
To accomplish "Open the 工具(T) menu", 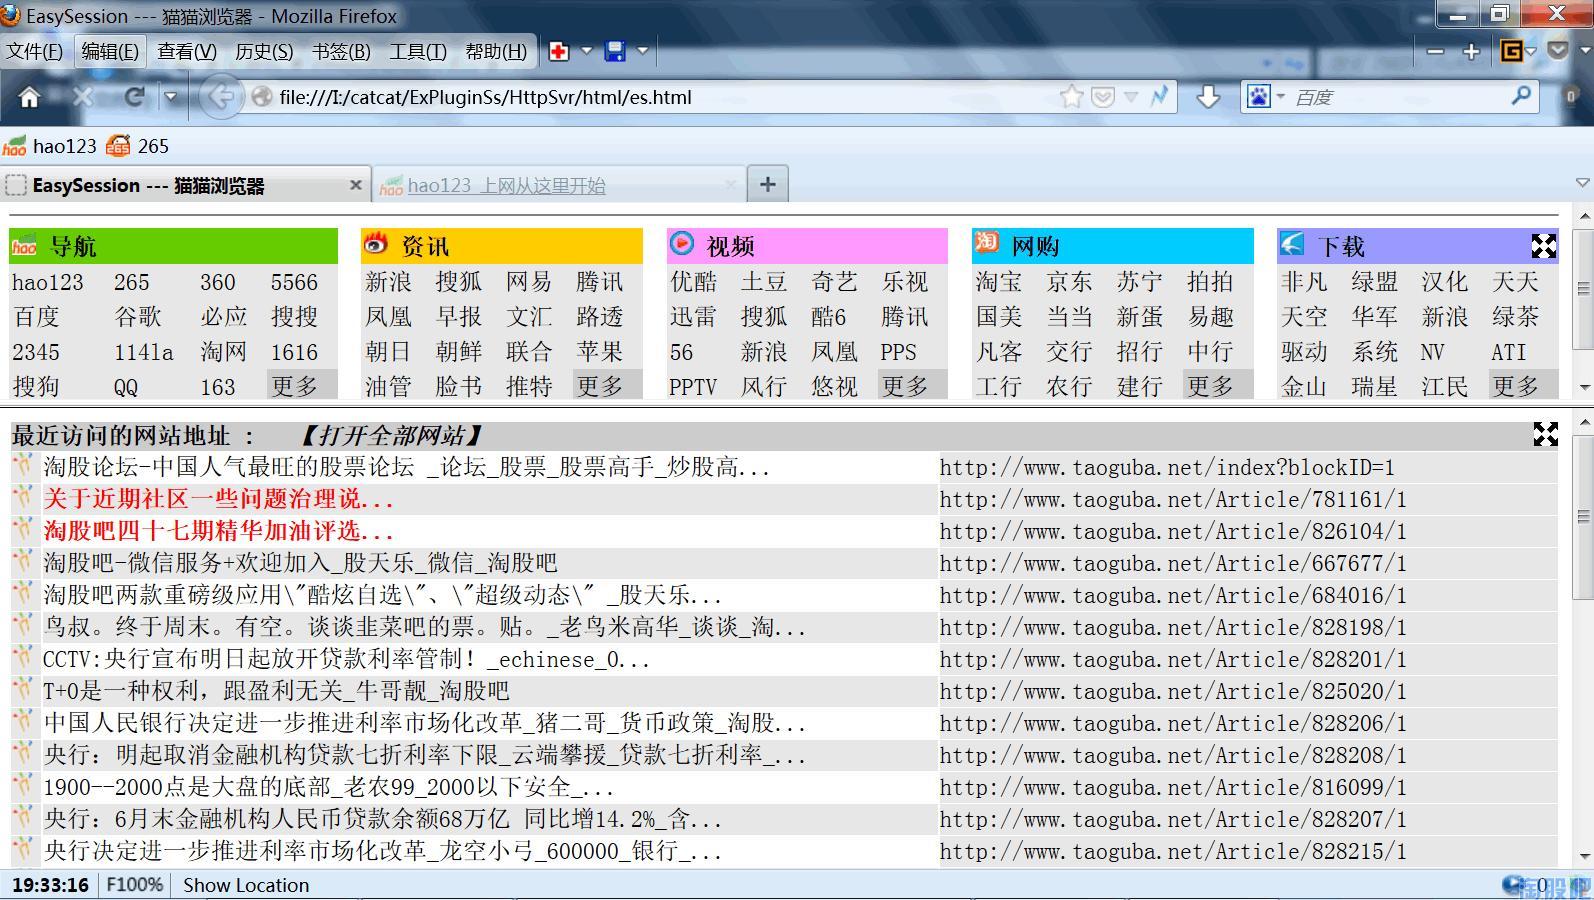I will click(x=418, y=51).
